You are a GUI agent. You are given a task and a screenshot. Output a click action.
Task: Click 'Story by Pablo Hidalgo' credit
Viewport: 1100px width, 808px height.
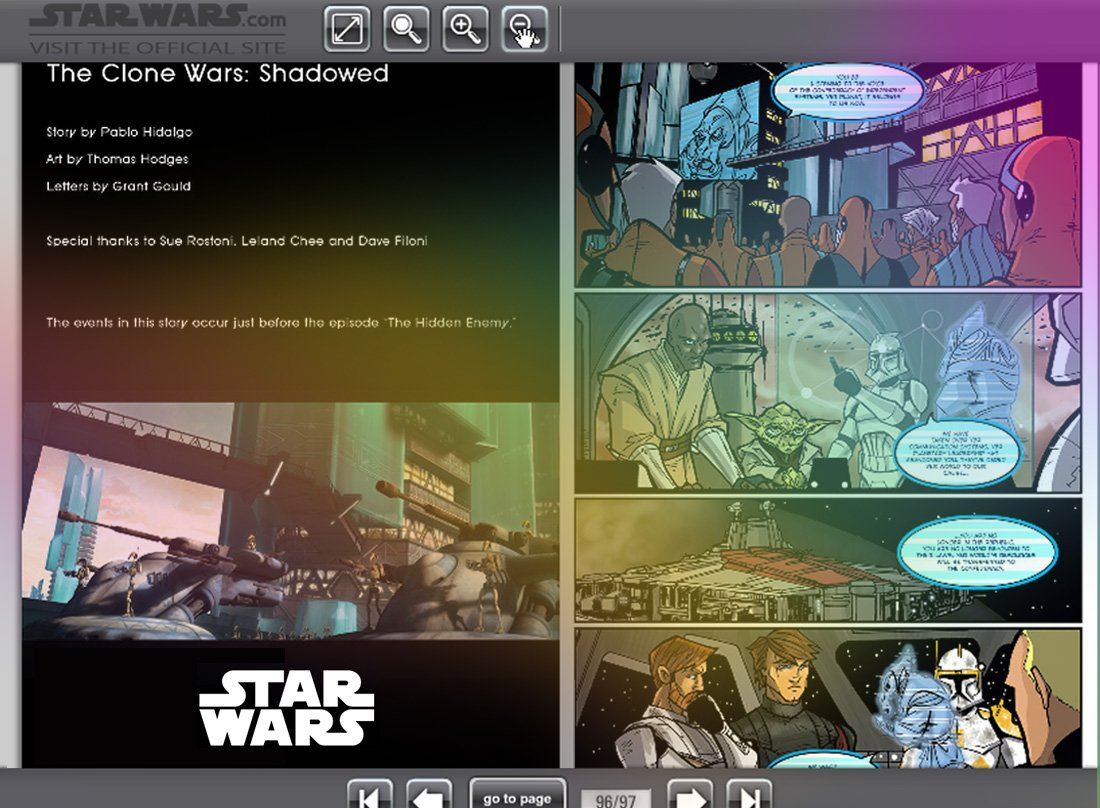point(119,132)
